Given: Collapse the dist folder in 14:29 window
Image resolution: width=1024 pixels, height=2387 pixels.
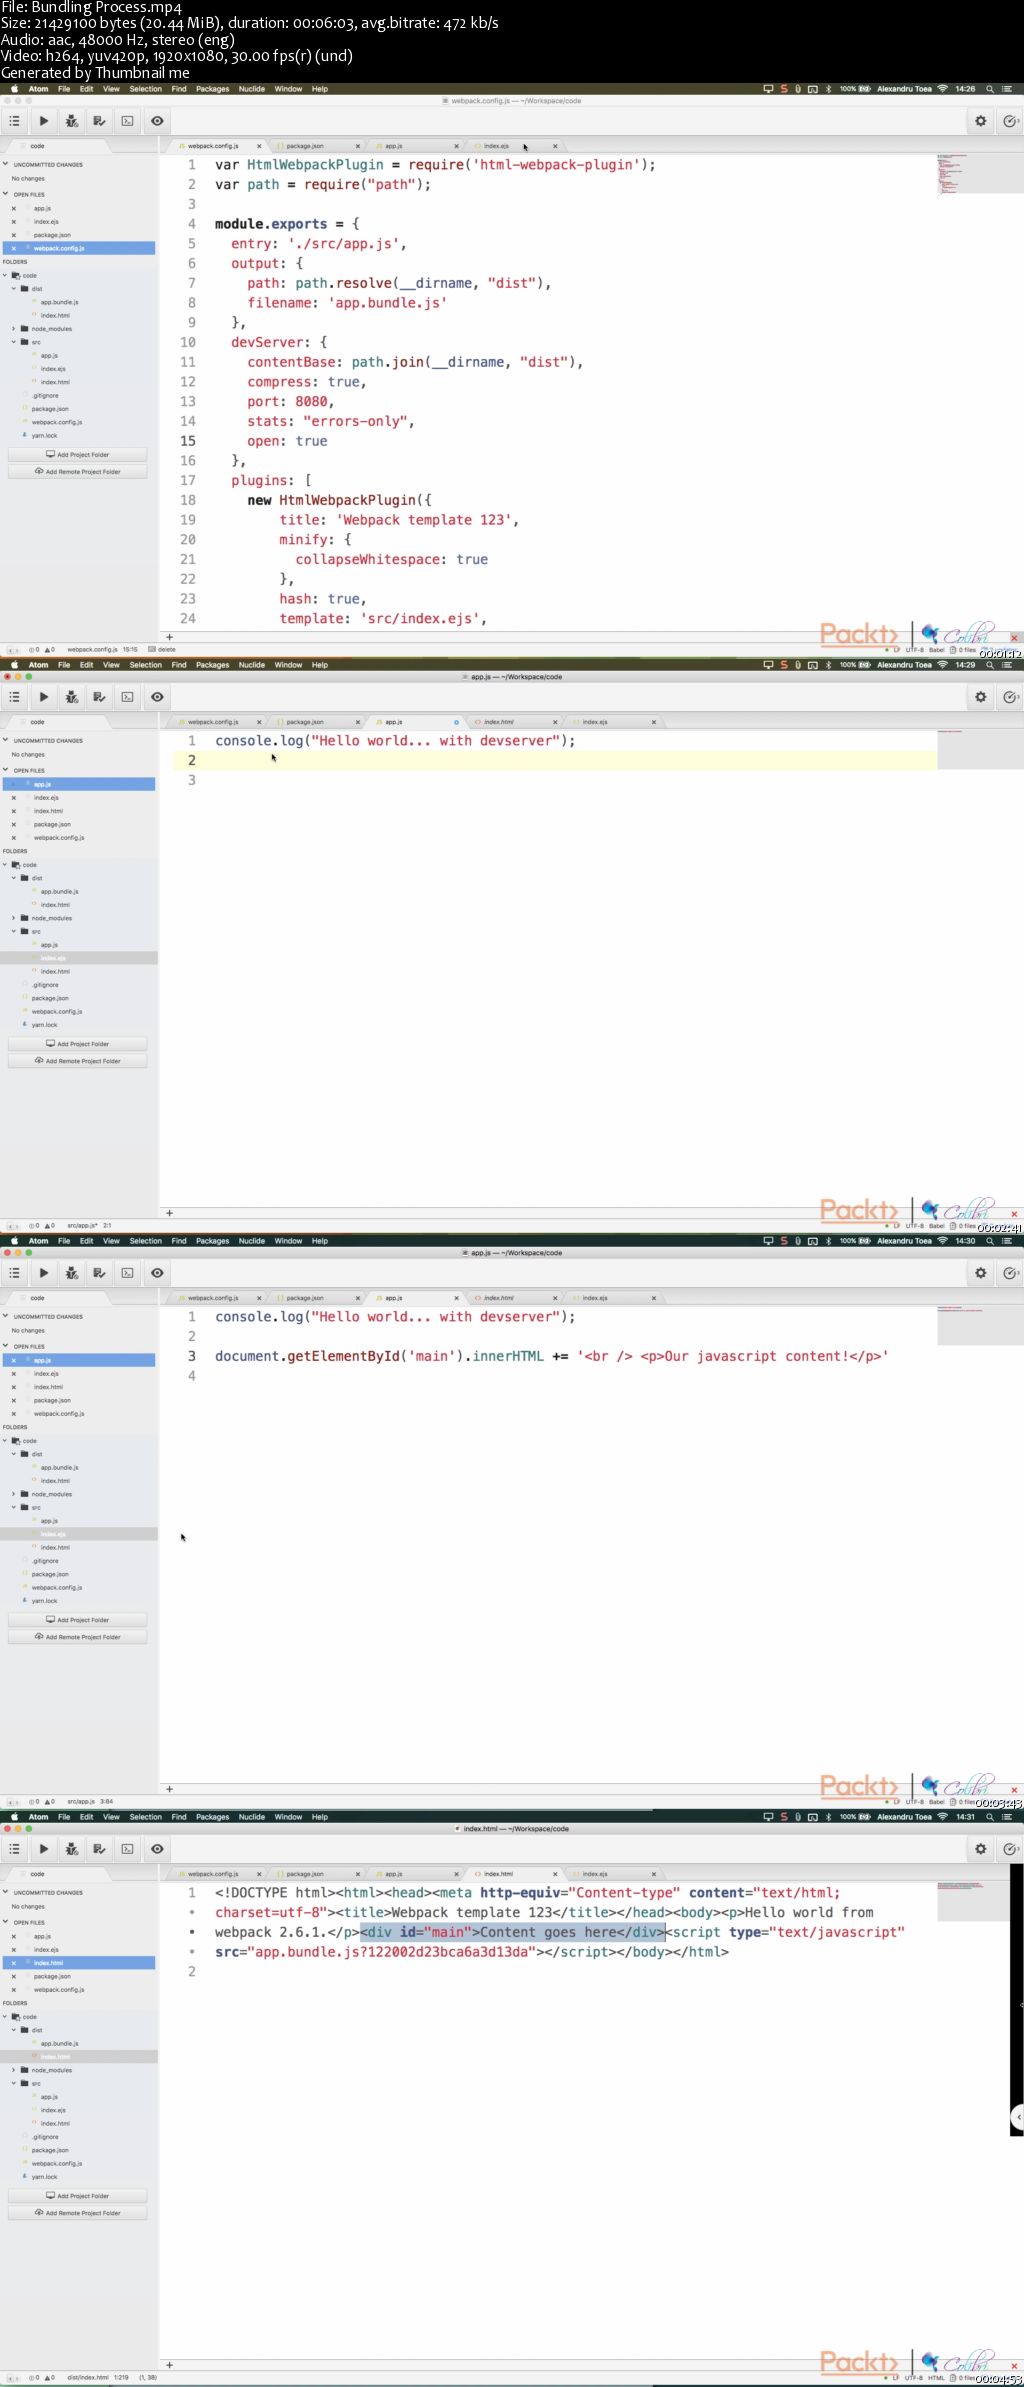Looking at the screenshot, I should click(x=14, y=878).
